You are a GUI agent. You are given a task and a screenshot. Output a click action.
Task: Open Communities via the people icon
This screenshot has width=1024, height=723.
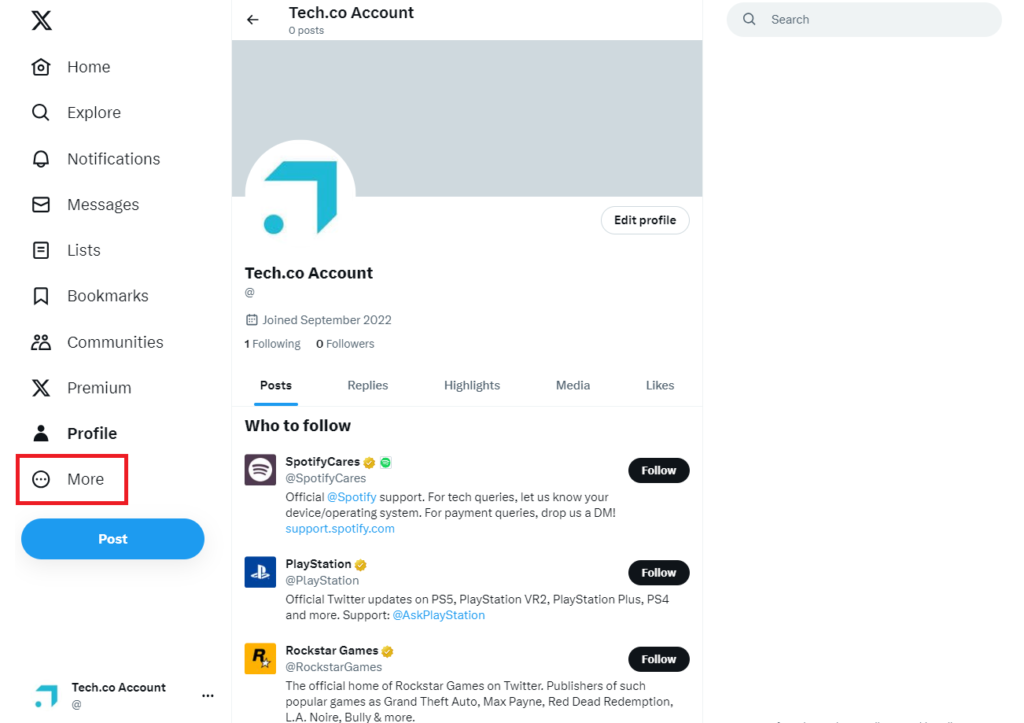(x=40, y=341)
